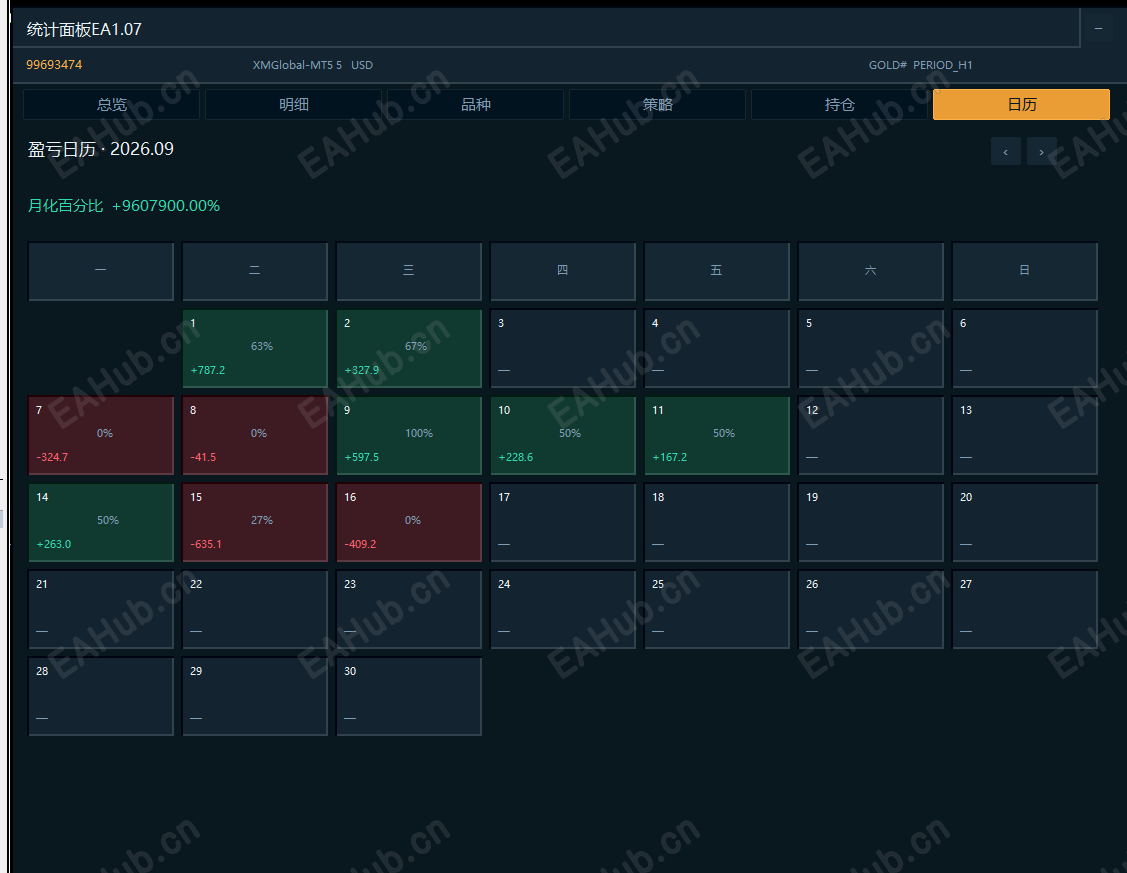Select empty day 19 cell
1127x873 pixels.
870,522
